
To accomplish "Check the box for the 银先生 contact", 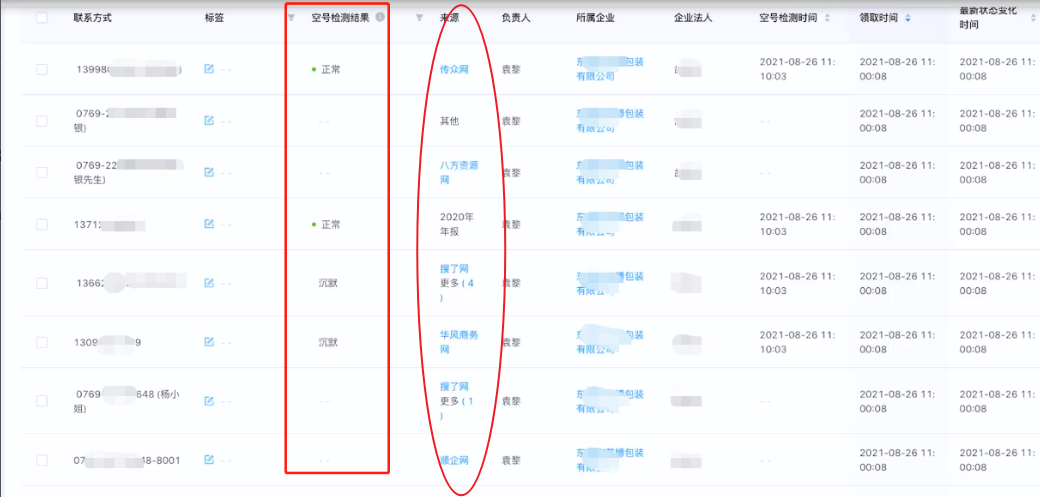I will click(42, 173).
